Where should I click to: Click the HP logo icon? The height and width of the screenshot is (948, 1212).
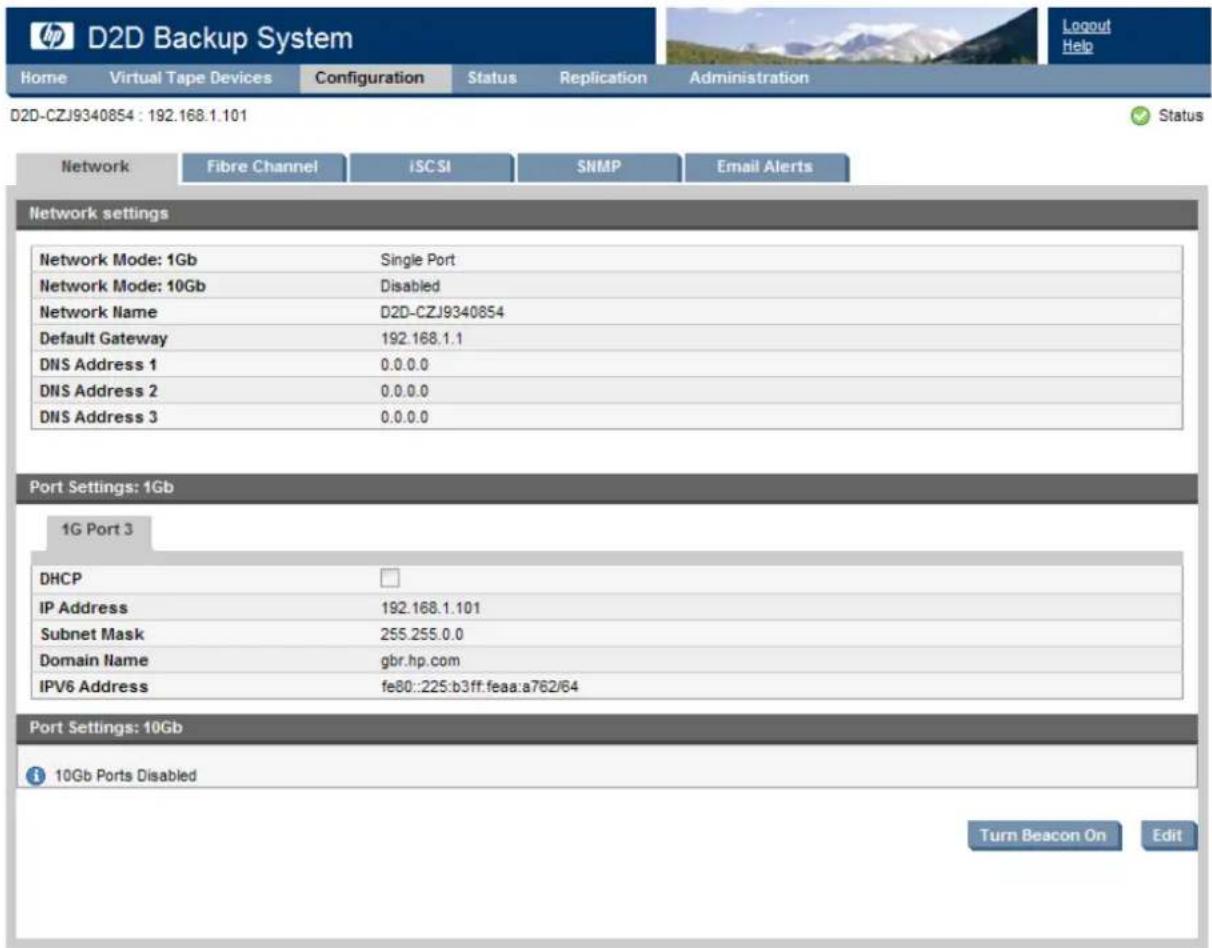pyautogui.click(x=51, y=39)
